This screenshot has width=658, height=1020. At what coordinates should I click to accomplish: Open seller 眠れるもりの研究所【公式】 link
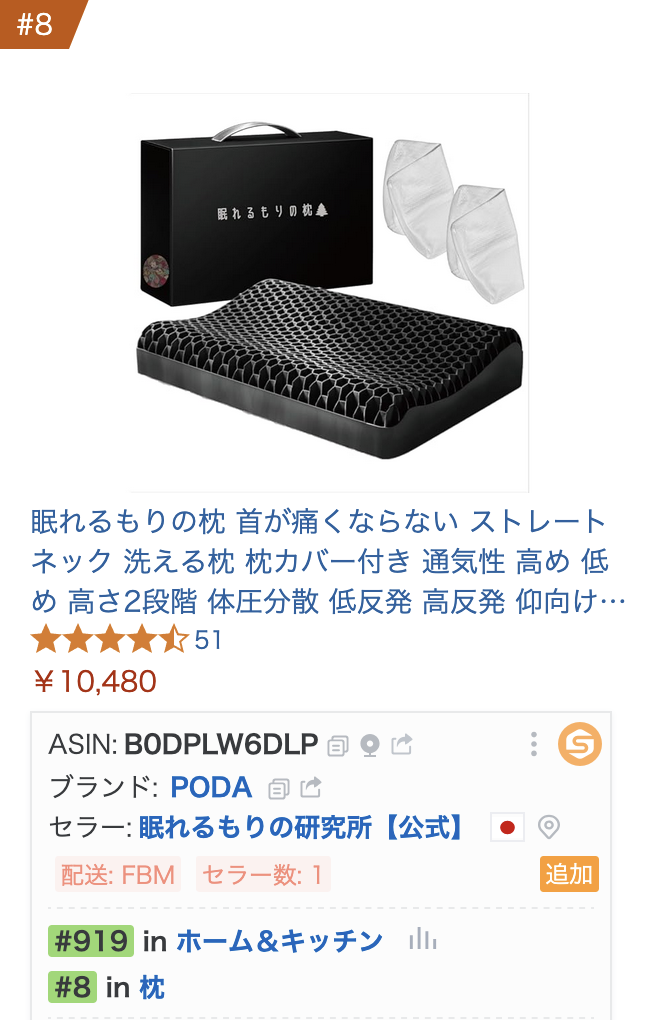[302, 827]
